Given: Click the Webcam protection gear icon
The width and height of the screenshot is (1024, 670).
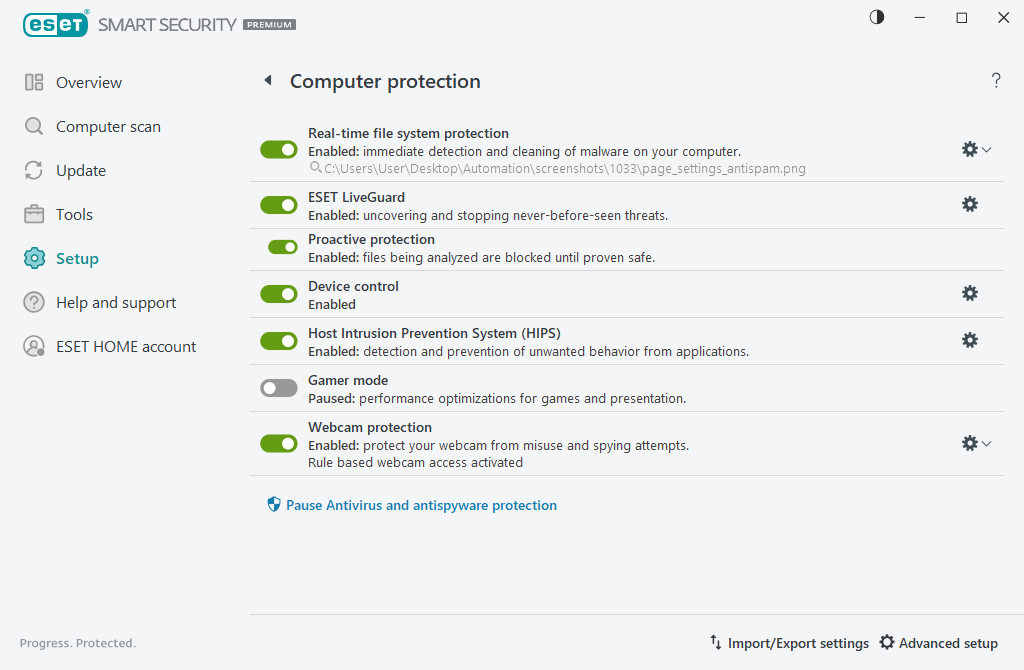Looking at the screenshot, I should [969, 443].
